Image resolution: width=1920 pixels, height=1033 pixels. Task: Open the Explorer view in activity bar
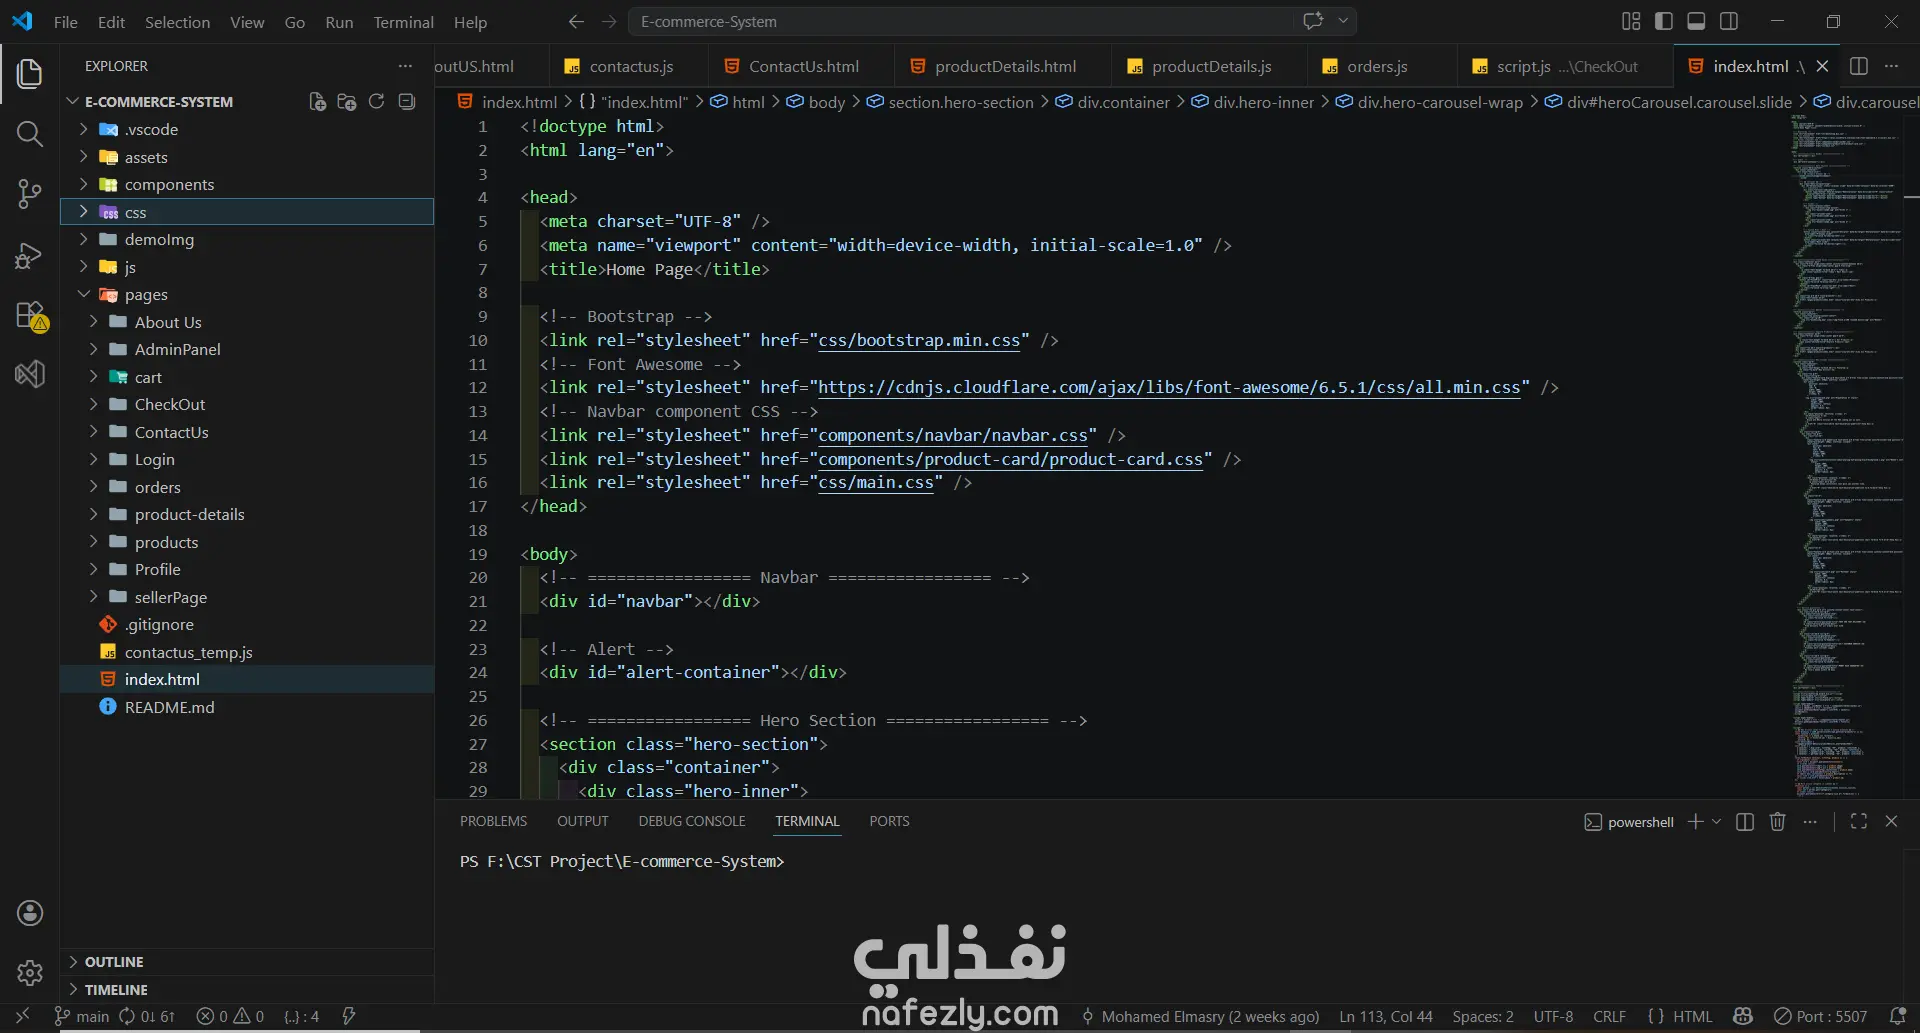[30, 73]
